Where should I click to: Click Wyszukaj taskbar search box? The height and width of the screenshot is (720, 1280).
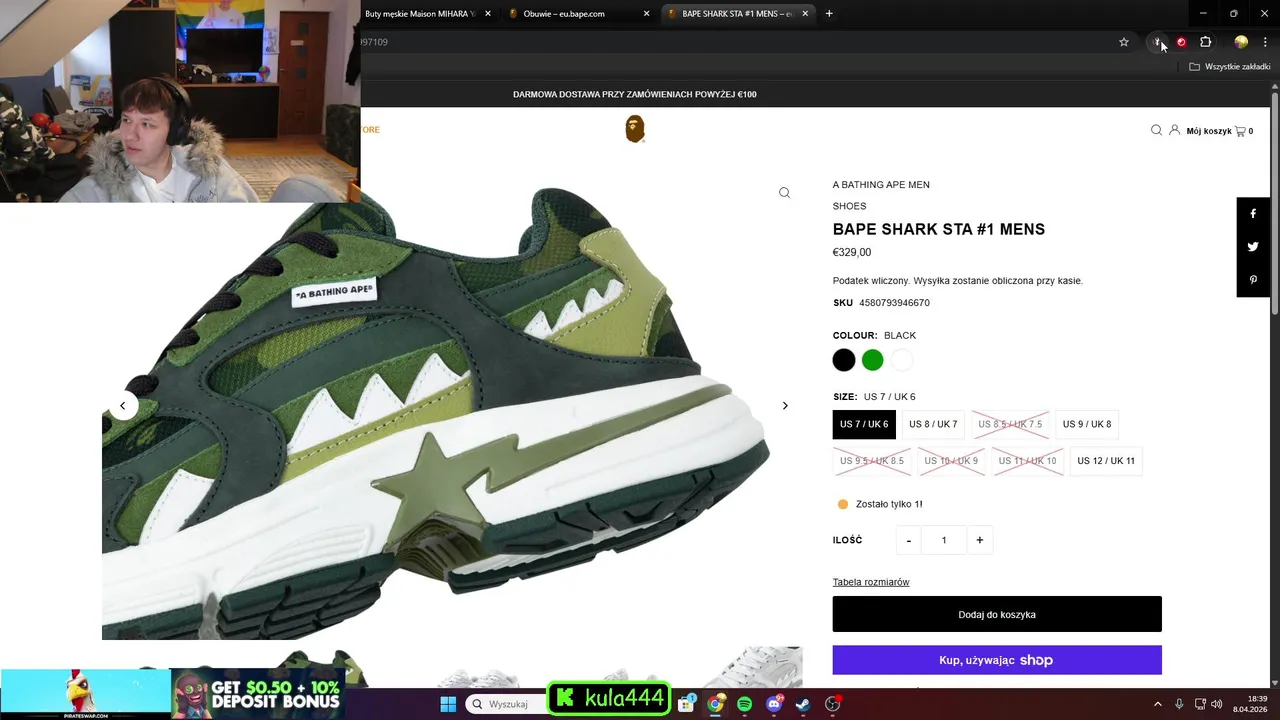[506, 704]
